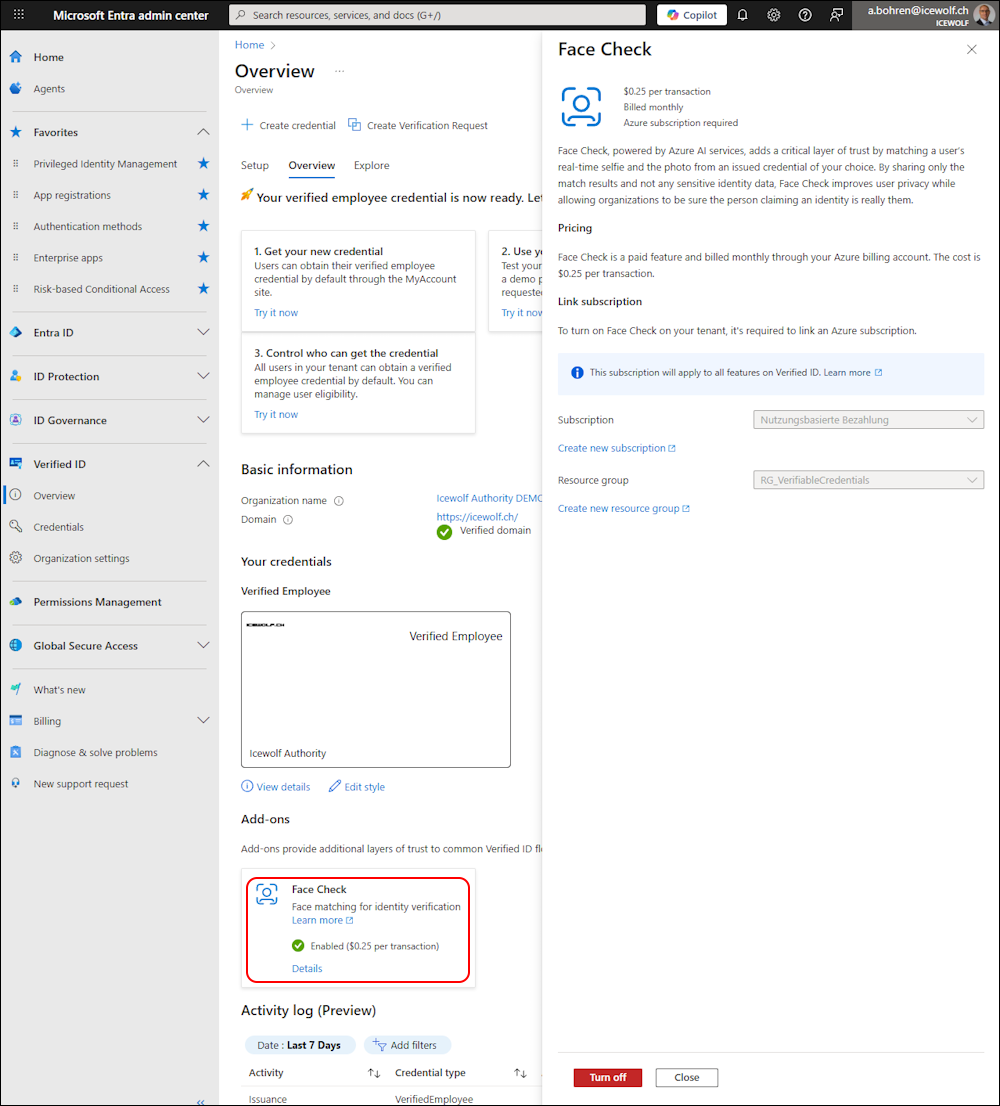Unfavorite App registrations star
Image resolution: width=1000 pixels, height=1106 pixels.
[203, 195]
